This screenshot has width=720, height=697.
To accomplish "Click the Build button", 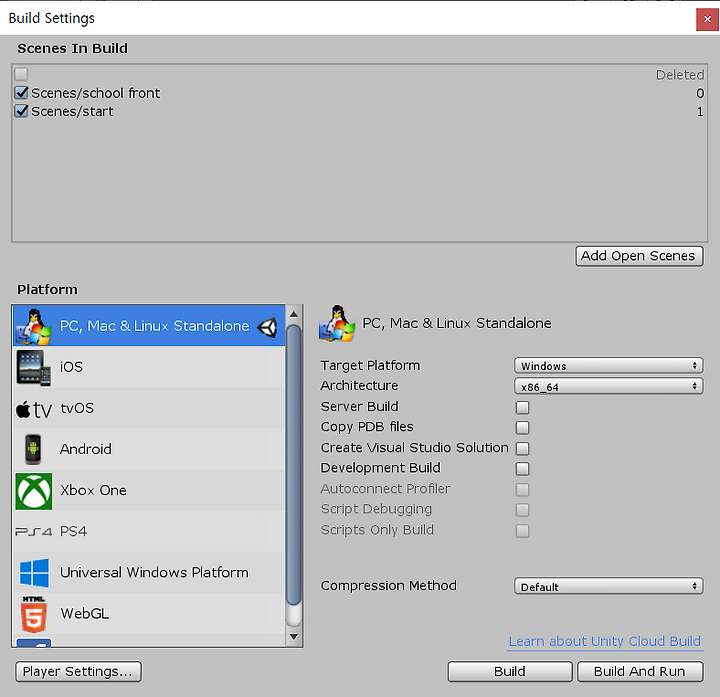I will [510, 672].
